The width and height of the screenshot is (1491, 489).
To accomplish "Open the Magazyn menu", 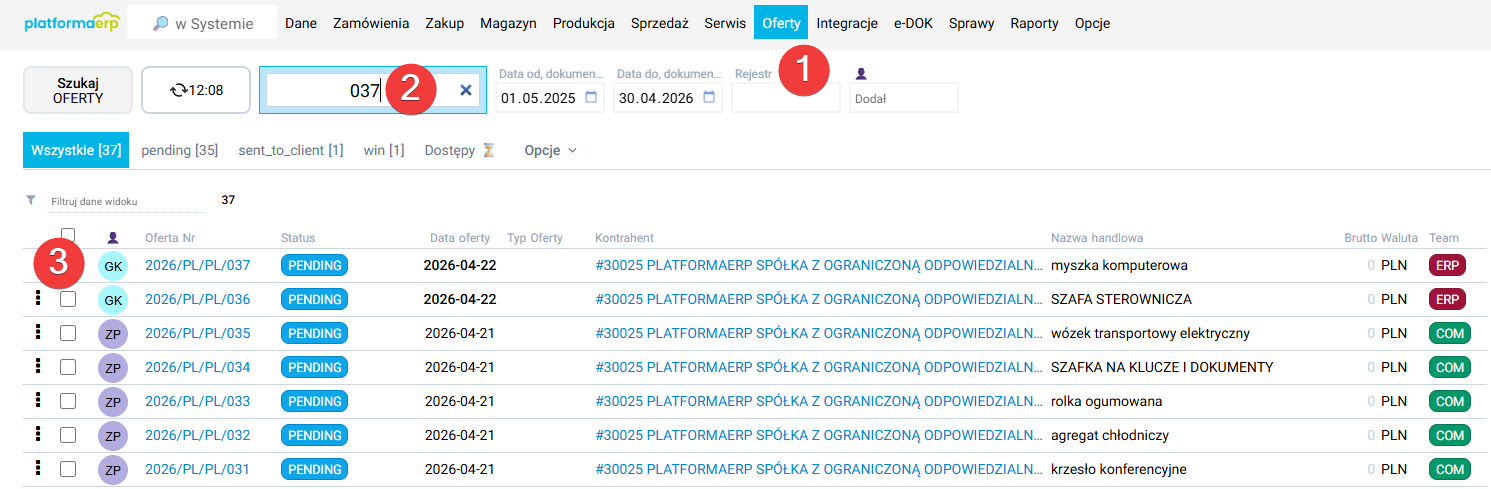I will tap(508, 23).
